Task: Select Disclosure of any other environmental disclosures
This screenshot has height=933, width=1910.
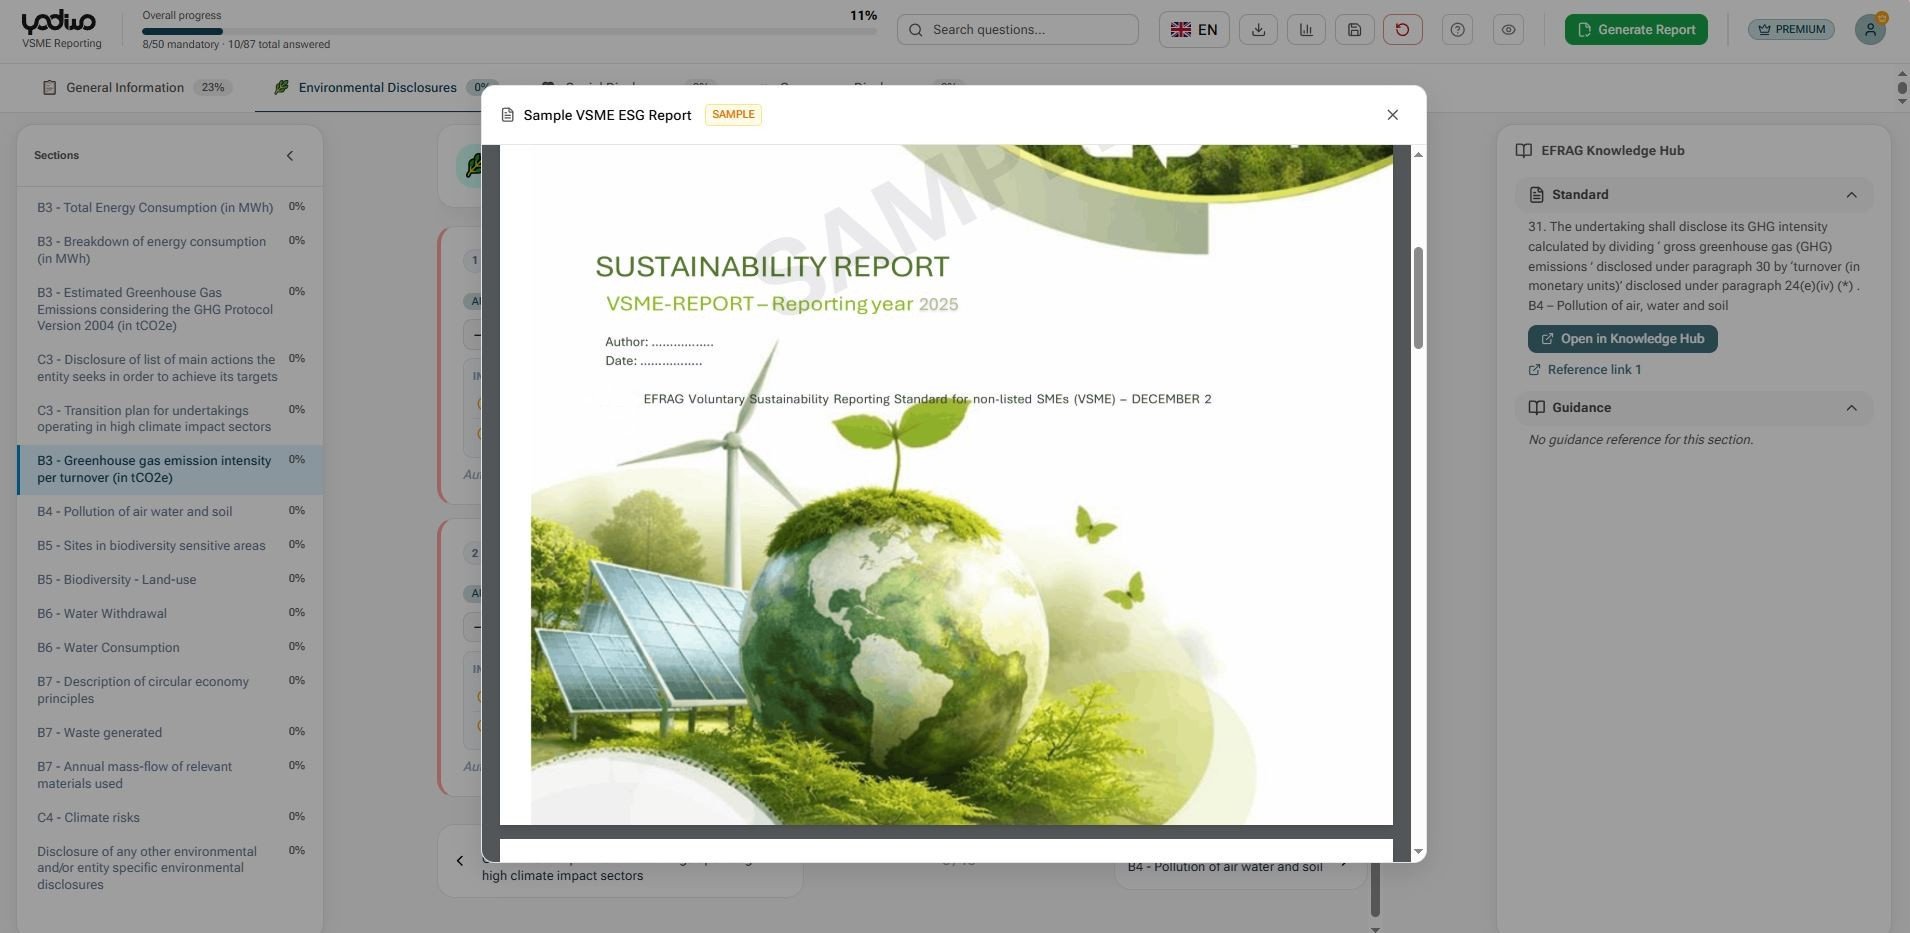Action: click(x=170, y=868)
